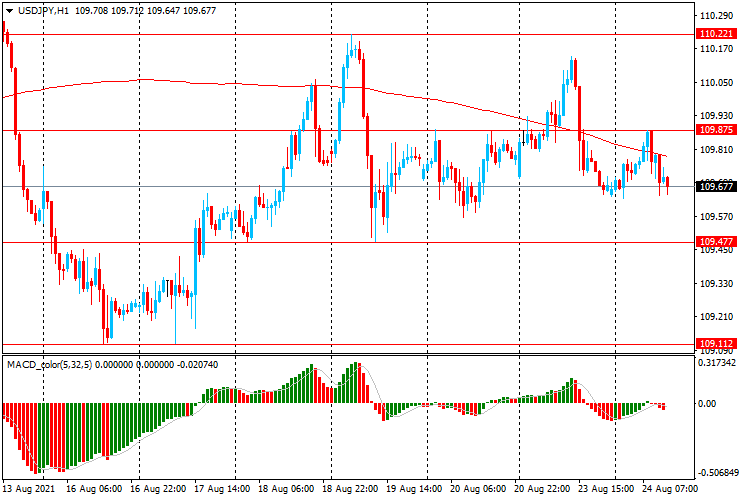Viewport: 740px width, 500px height.
Task: Select the 20 Aug 22:00 time label
Action: [x=542, y=489]
